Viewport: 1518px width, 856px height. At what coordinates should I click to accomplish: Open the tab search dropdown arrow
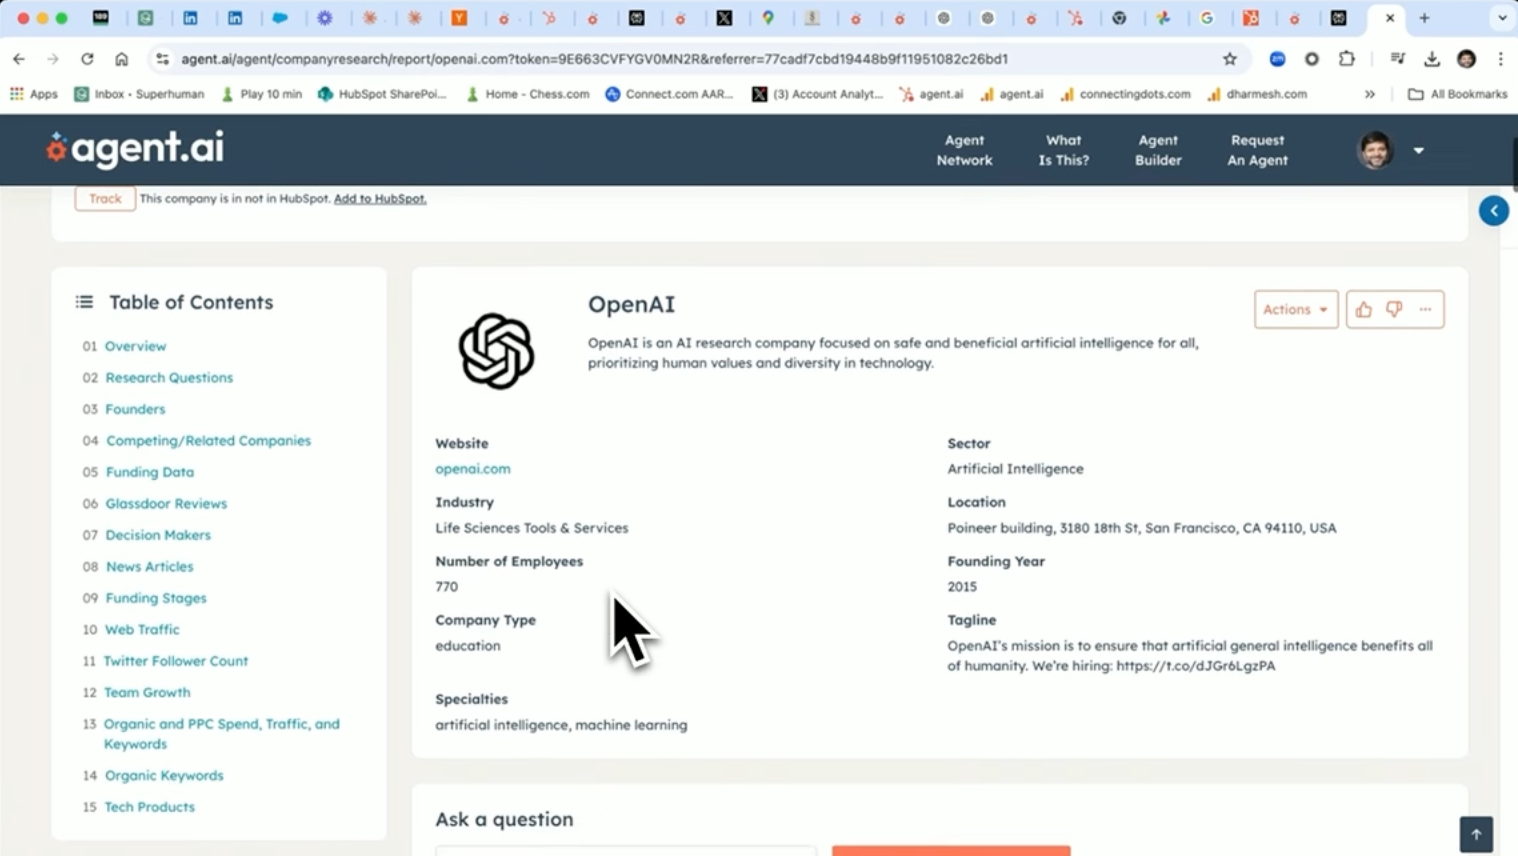[x=1502, y=18]
